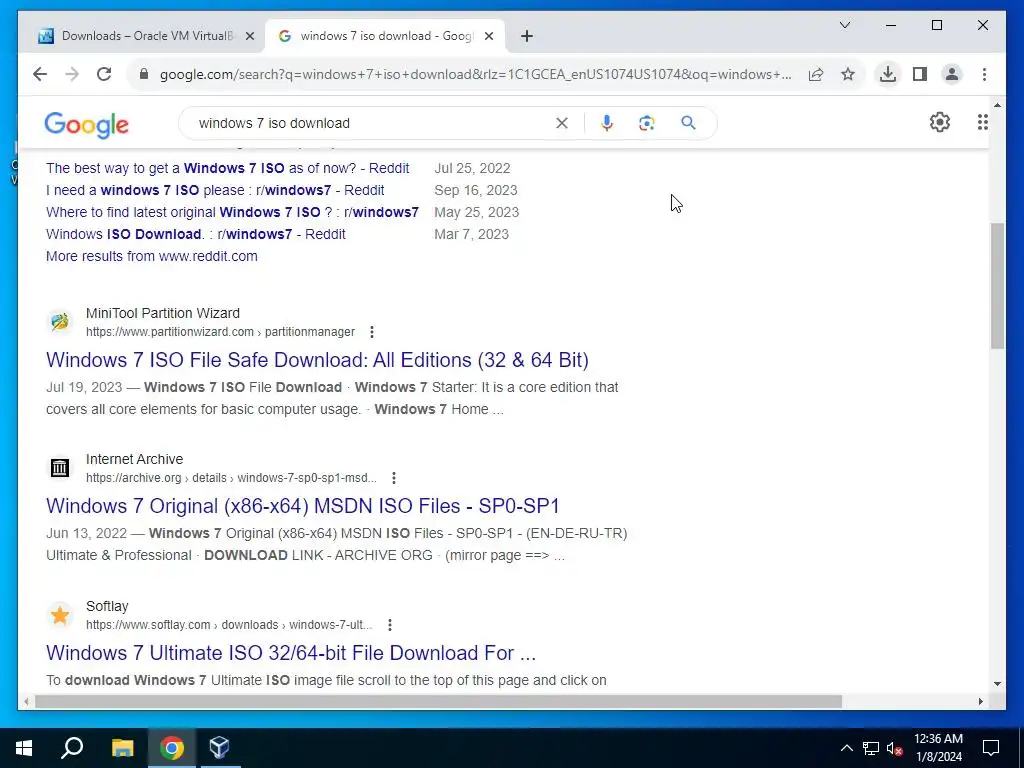Click the address bar URL
This screenshot has height=768, width=1024.
(x=475, y=74)
